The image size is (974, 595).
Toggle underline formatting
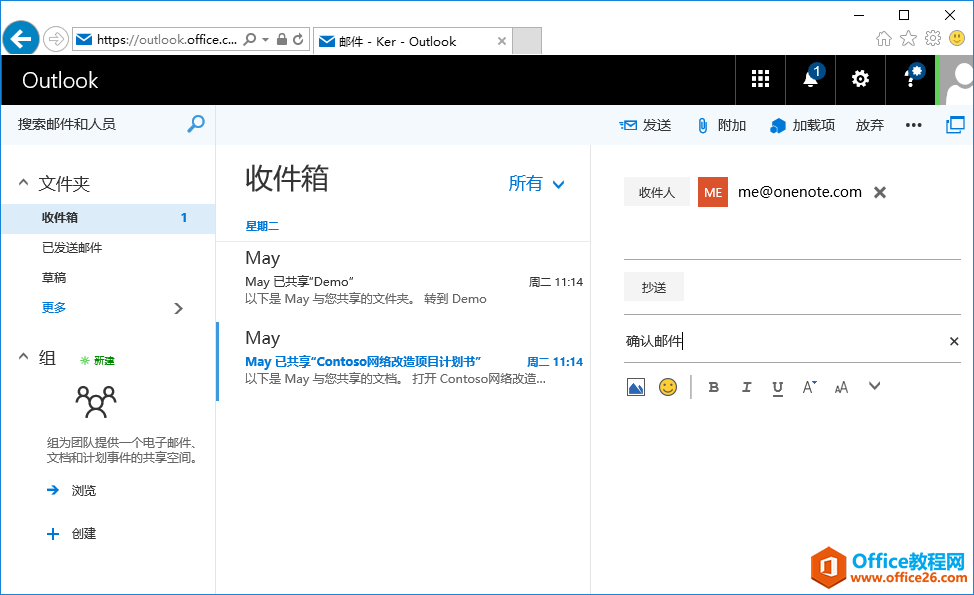coord(777,387)
